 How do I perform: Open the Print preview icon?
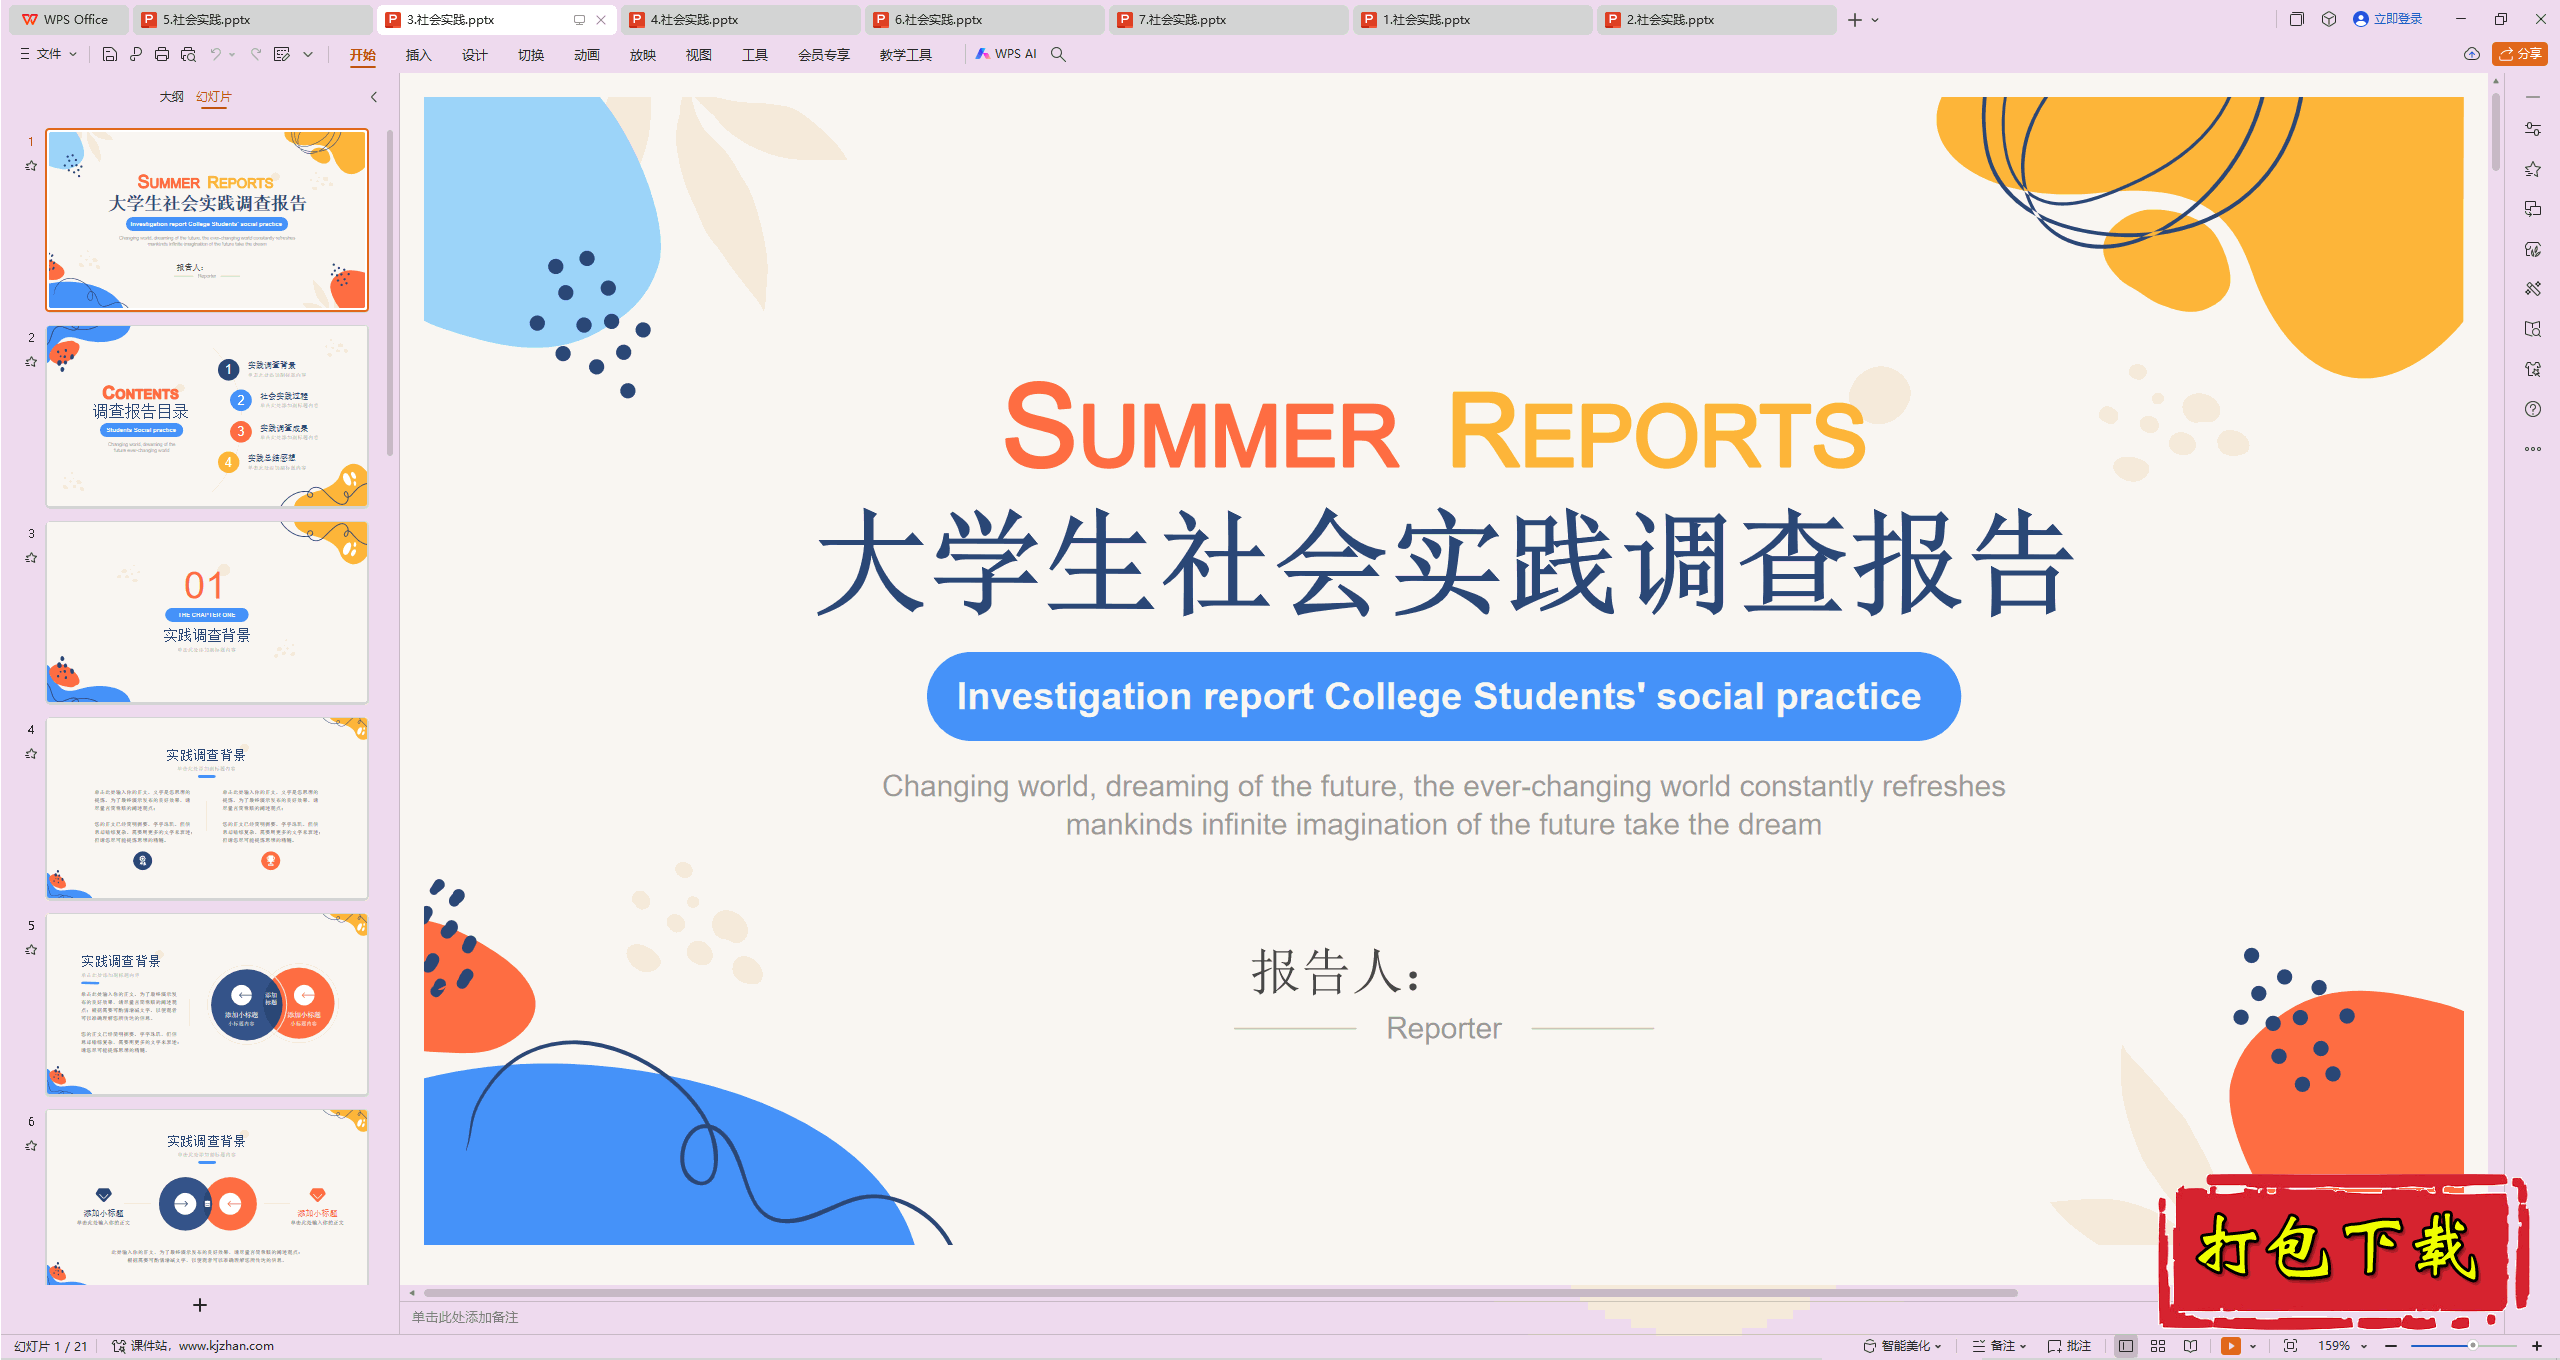(x=188, y=54)
